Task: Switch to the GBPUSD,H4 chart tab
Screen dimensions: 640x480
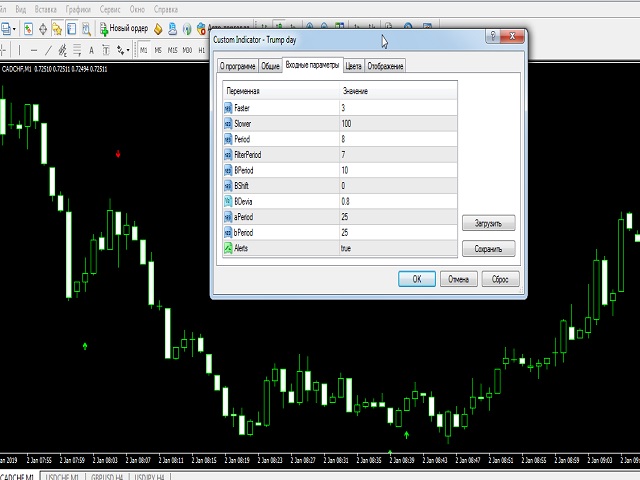Action: click(x=107, y=476)
